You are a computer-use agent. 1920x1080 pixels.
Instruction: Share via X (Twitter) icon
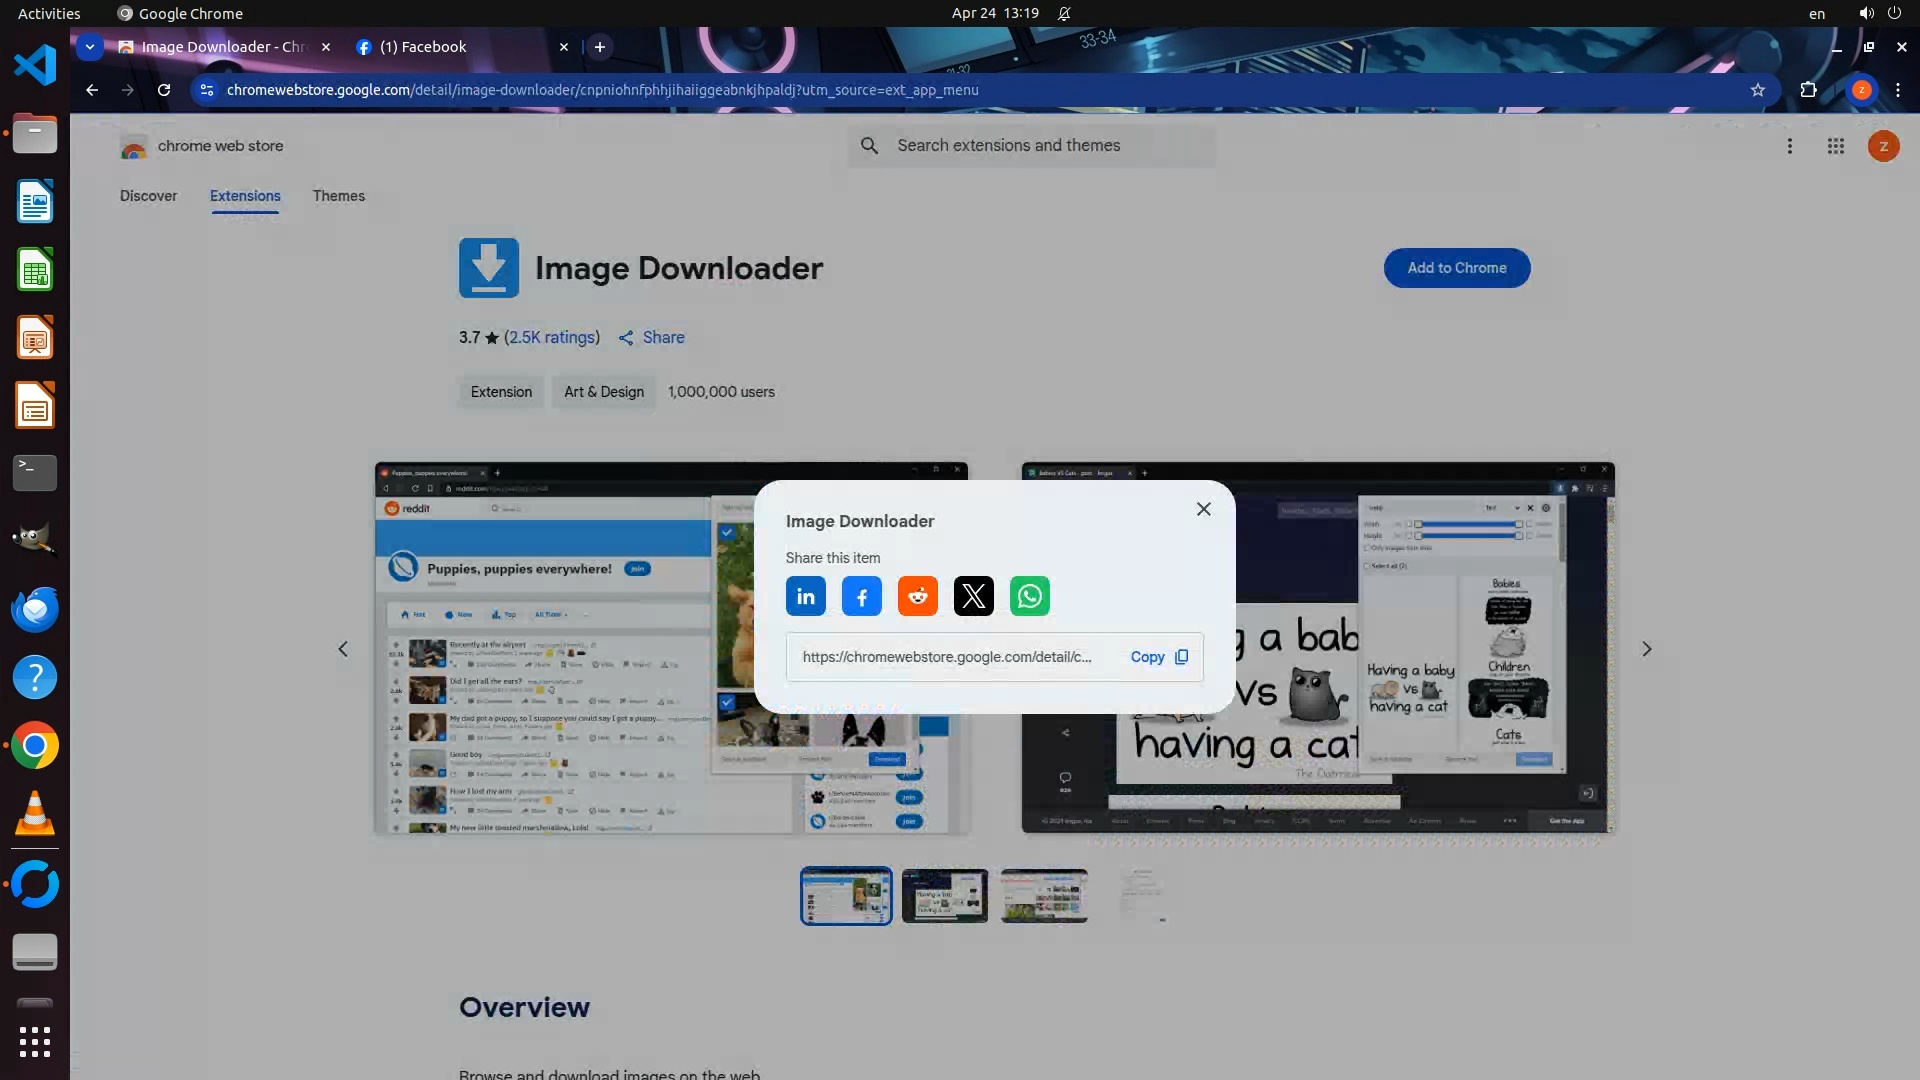(x=973, y=597)
